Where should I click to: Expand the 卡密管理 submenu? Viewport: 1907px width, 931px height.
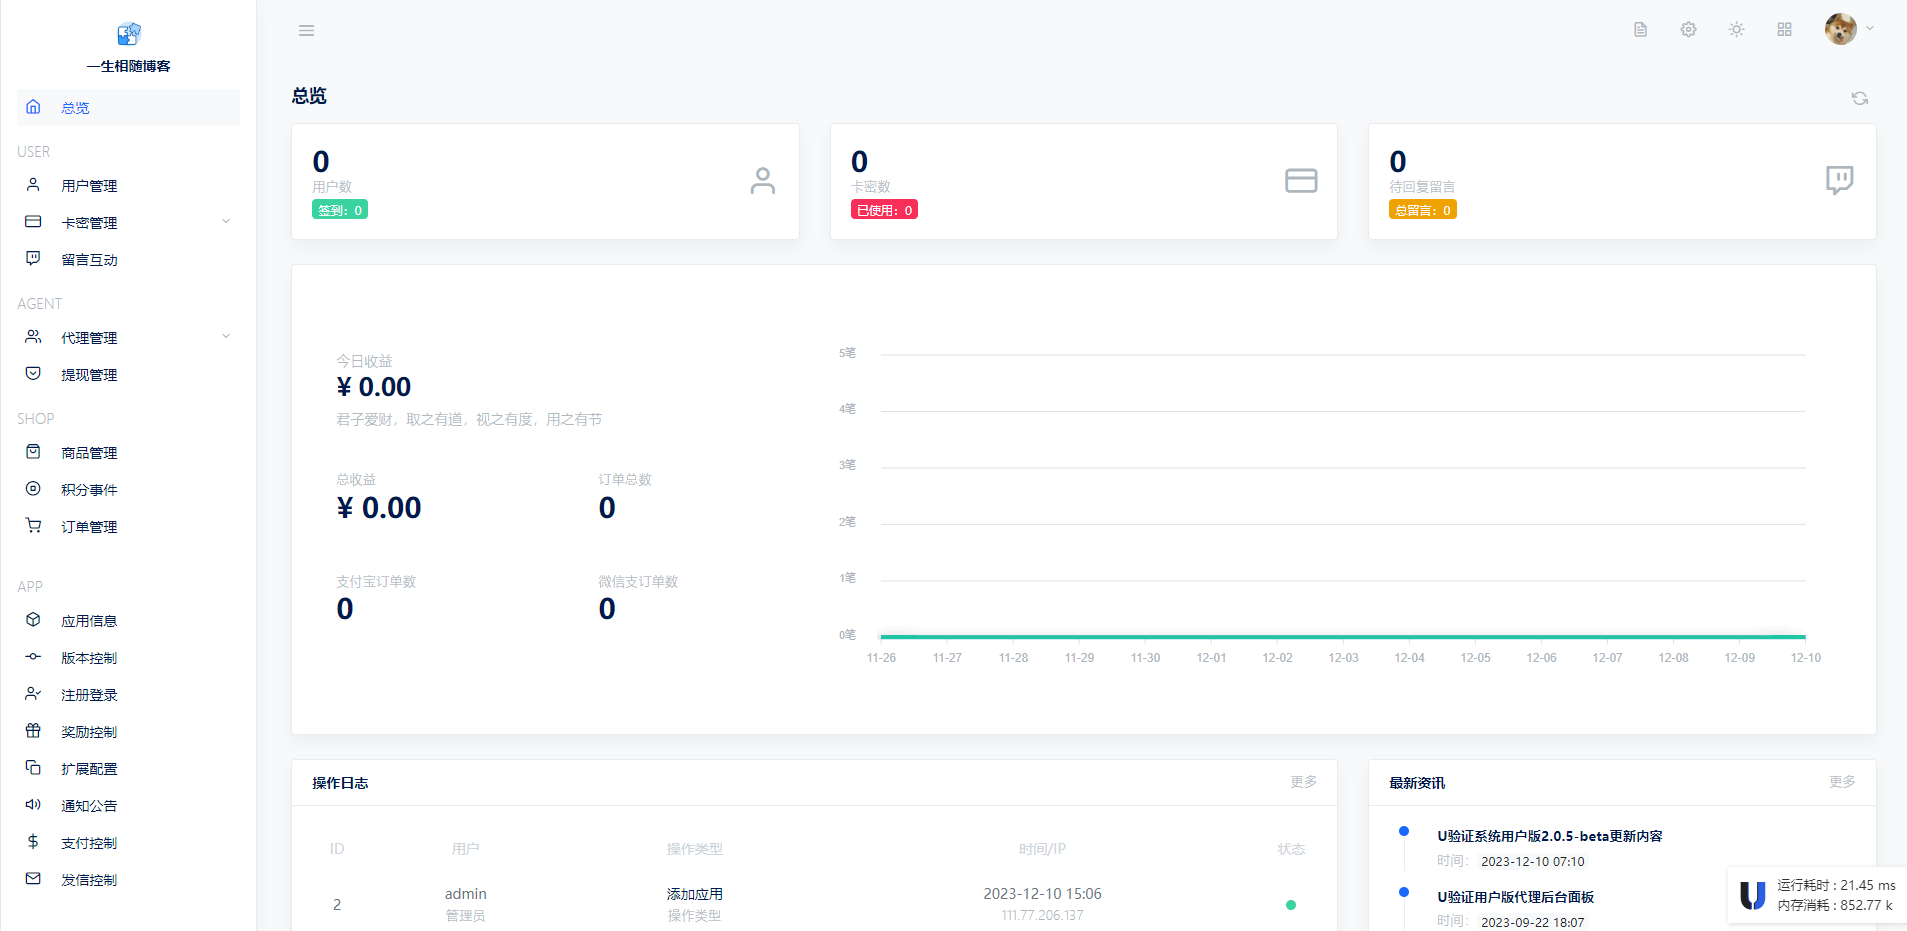point(226,221)
